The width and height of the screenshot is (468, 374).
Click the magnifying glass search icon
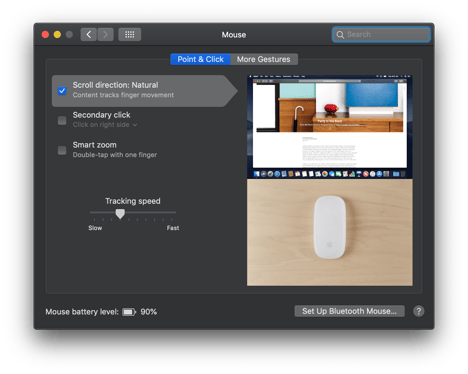click(x=340, y=35)
